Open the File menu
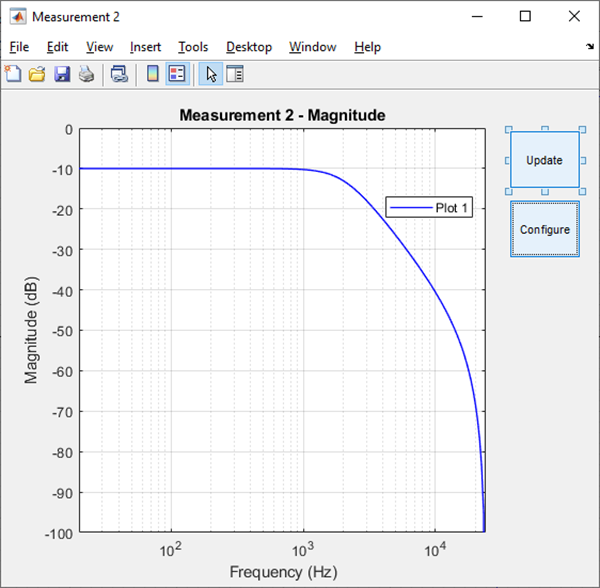 [x=19, y=47]
